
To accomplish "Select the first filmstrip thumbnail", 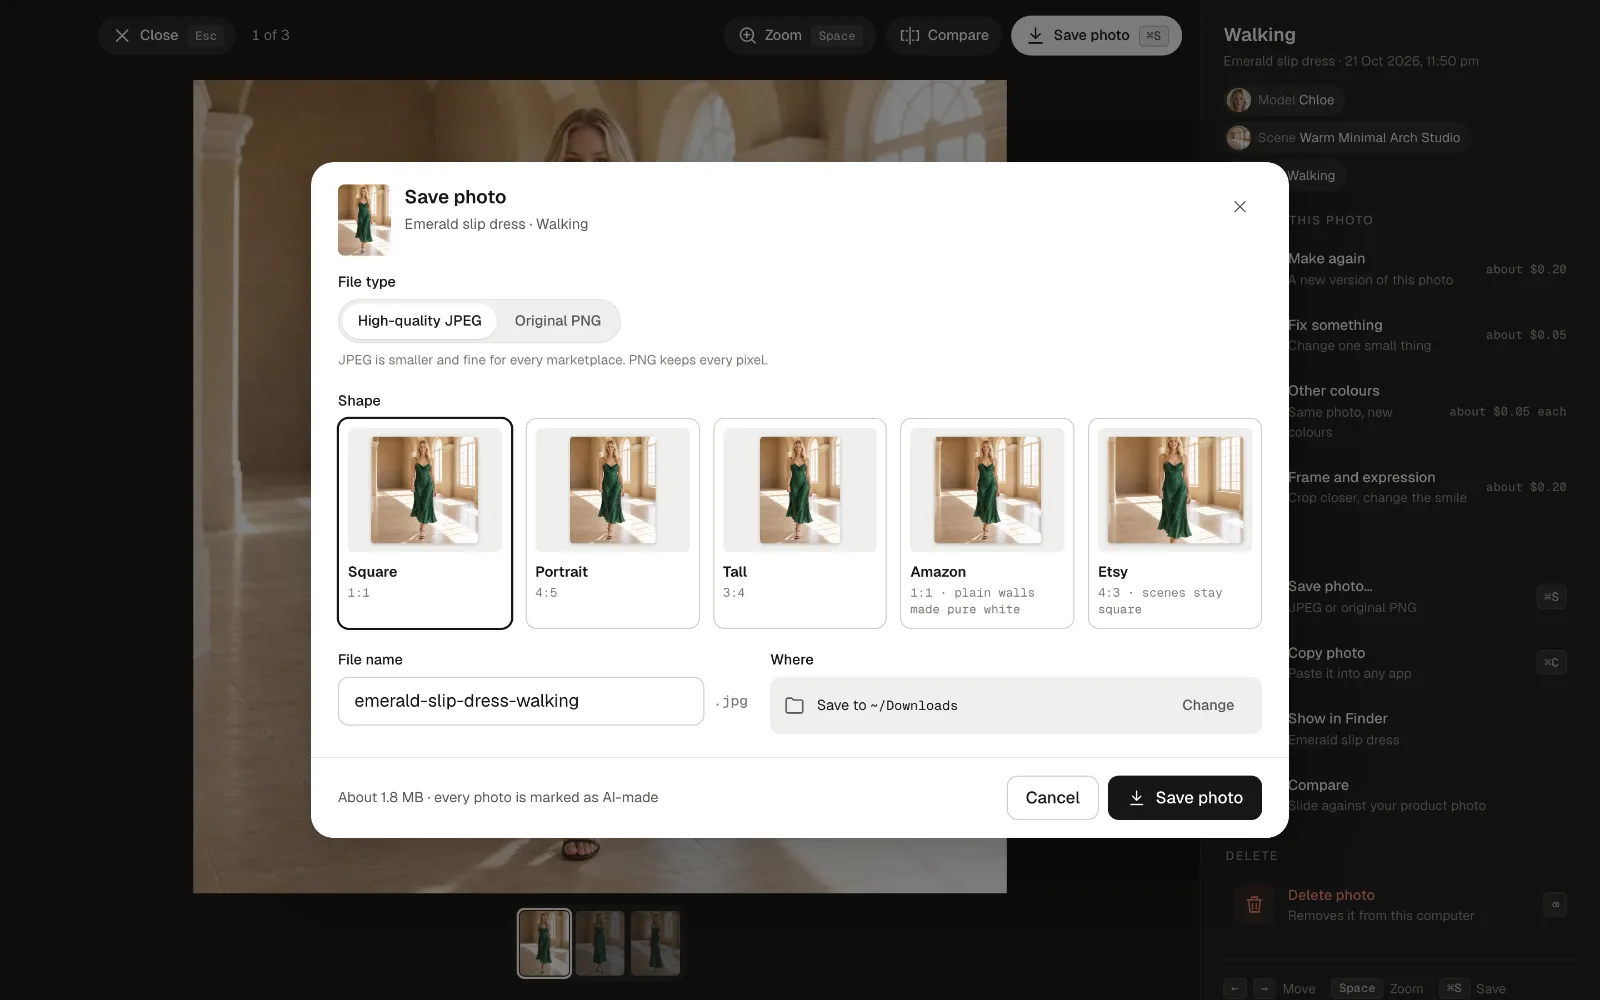I will tap(544, 943).
